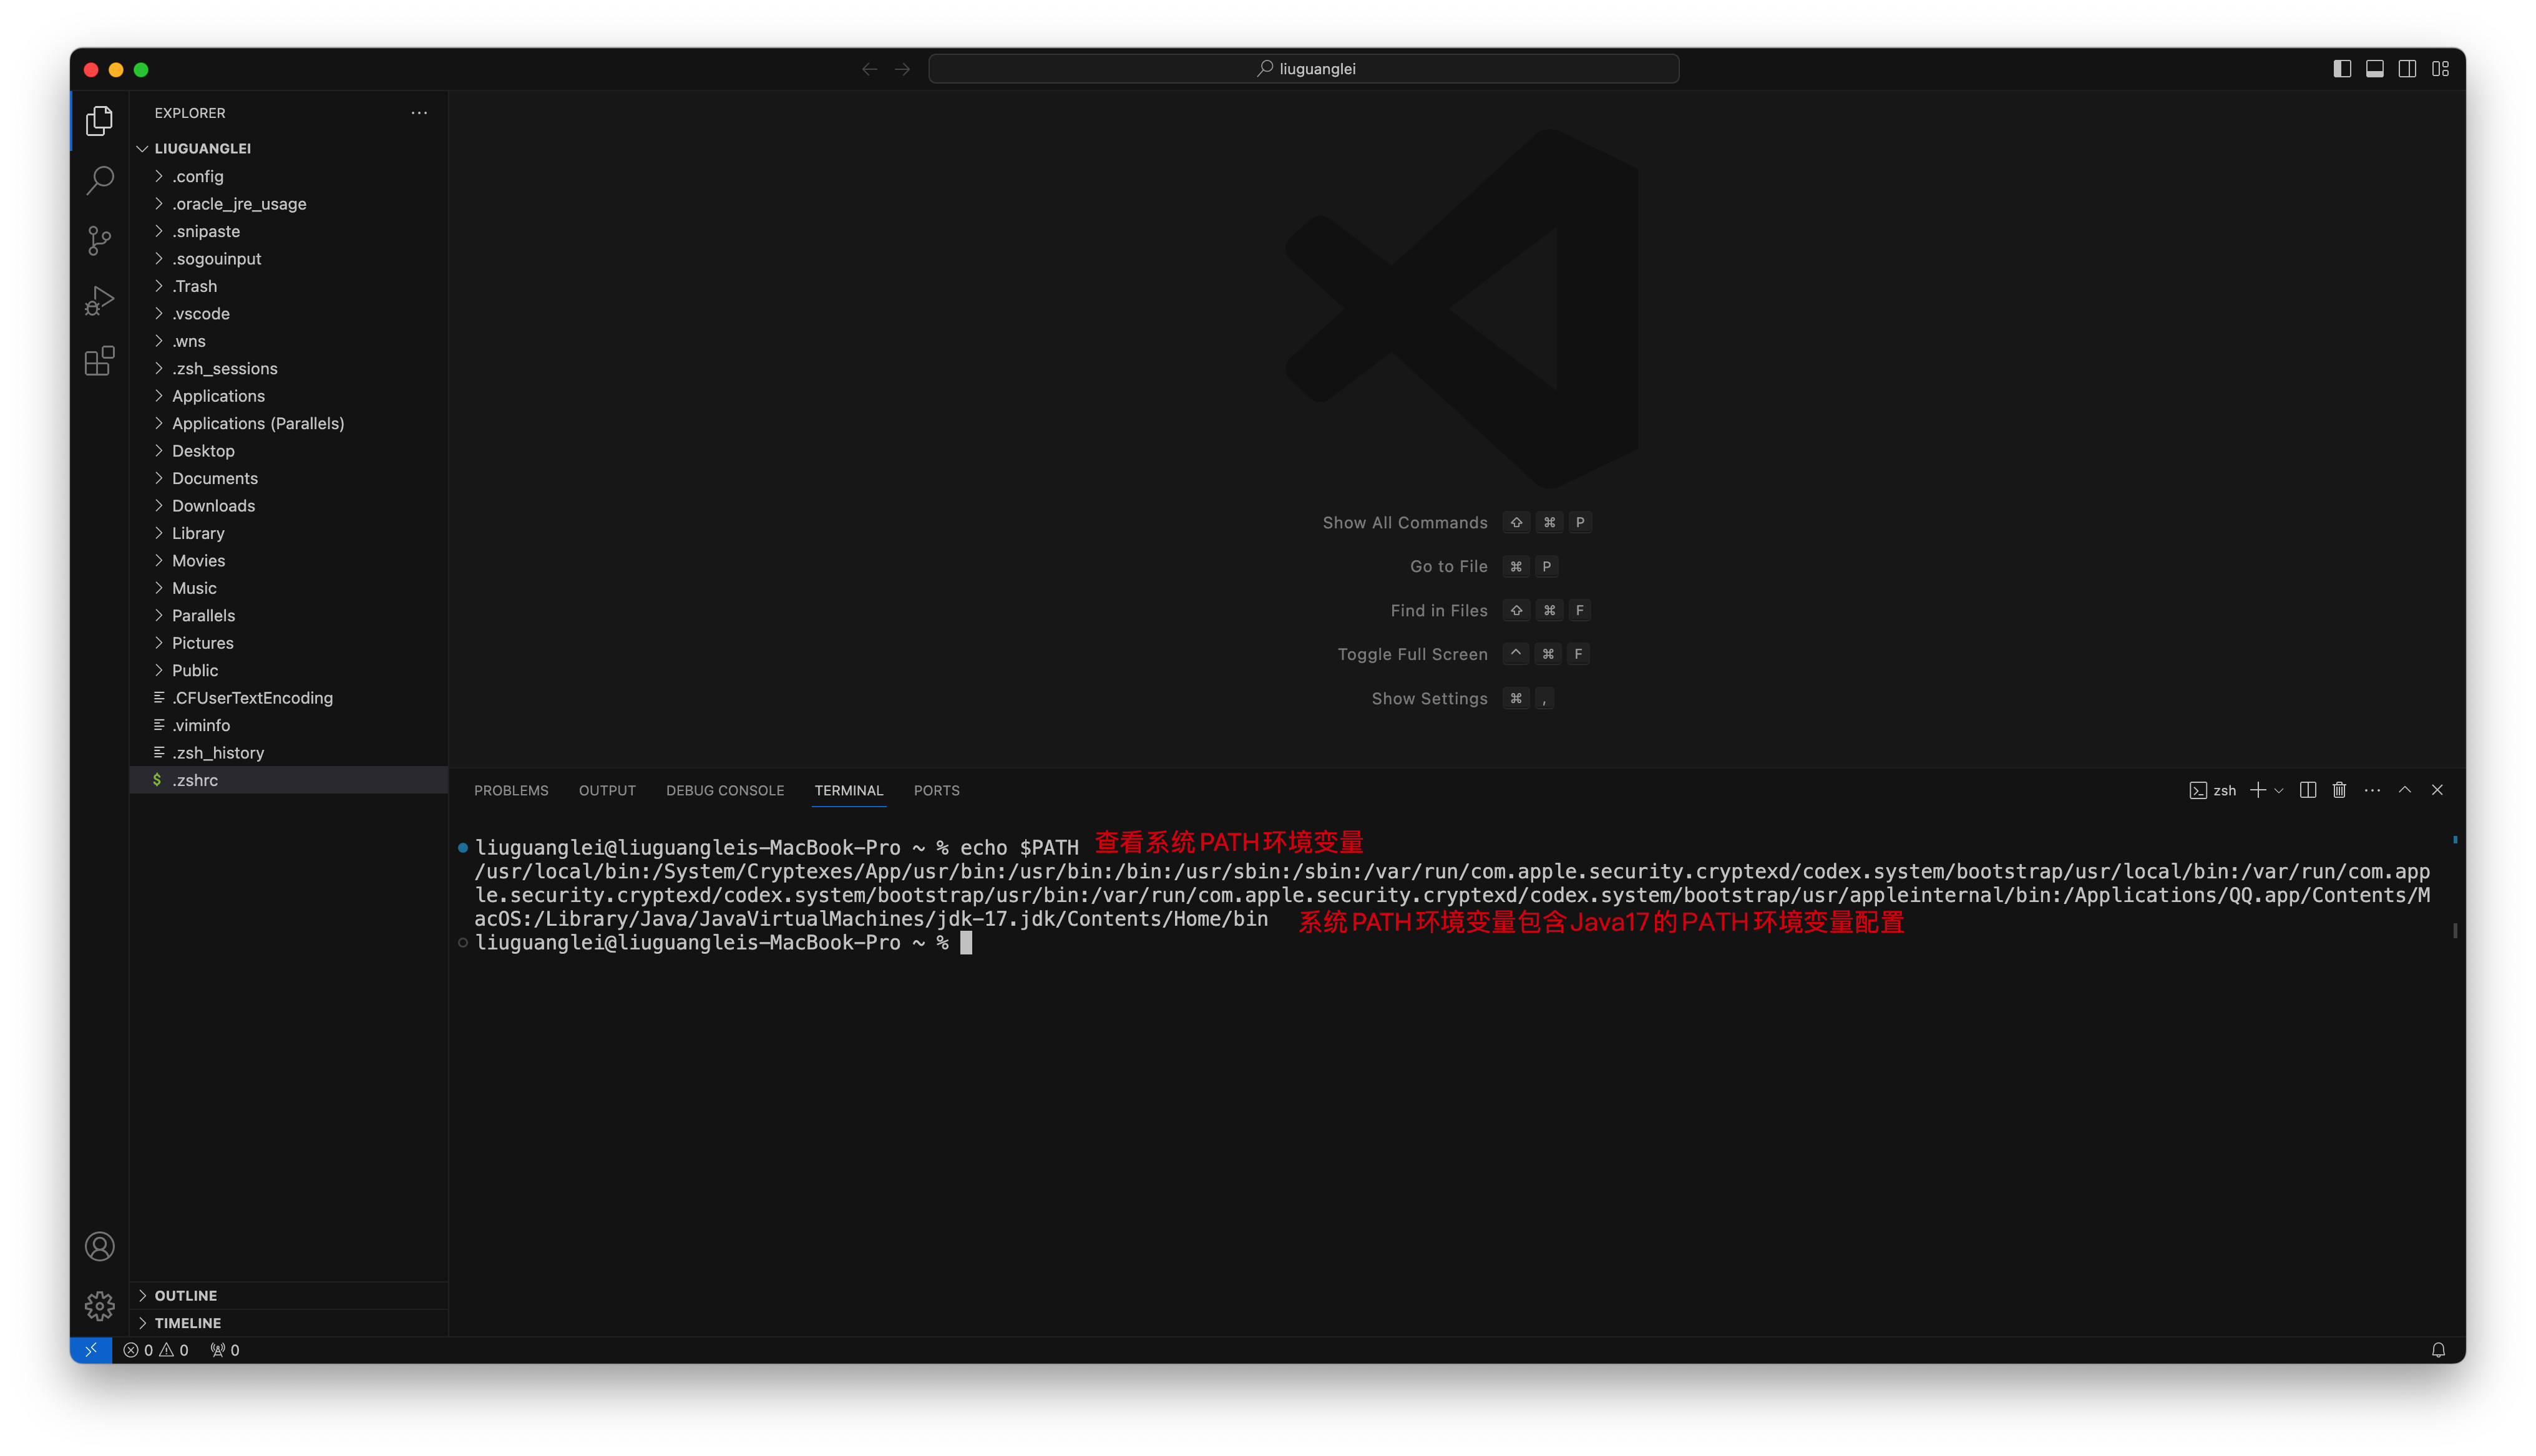Image resolution: width=2536 pixels, height=1456 pixels.
Task: Open the Customize Layout icon
Action: [2441, 69]
